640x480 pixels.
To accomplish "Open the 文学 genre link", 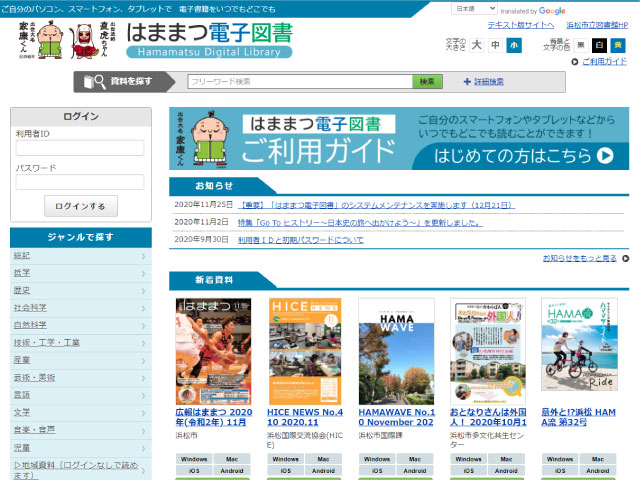I will 22,413.
